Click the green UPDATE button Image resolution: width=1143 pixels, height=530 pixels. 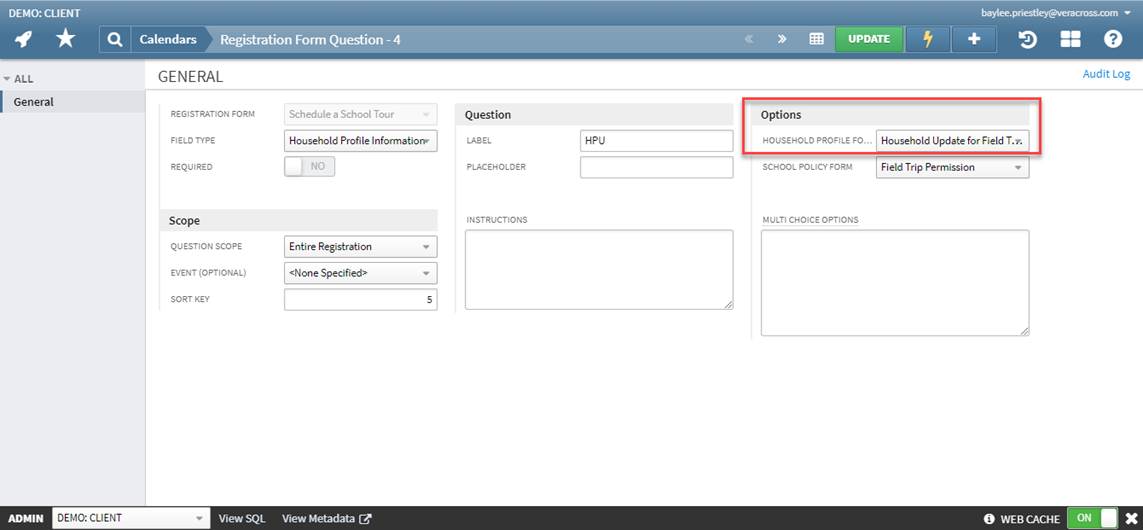[x=869, y=39]
